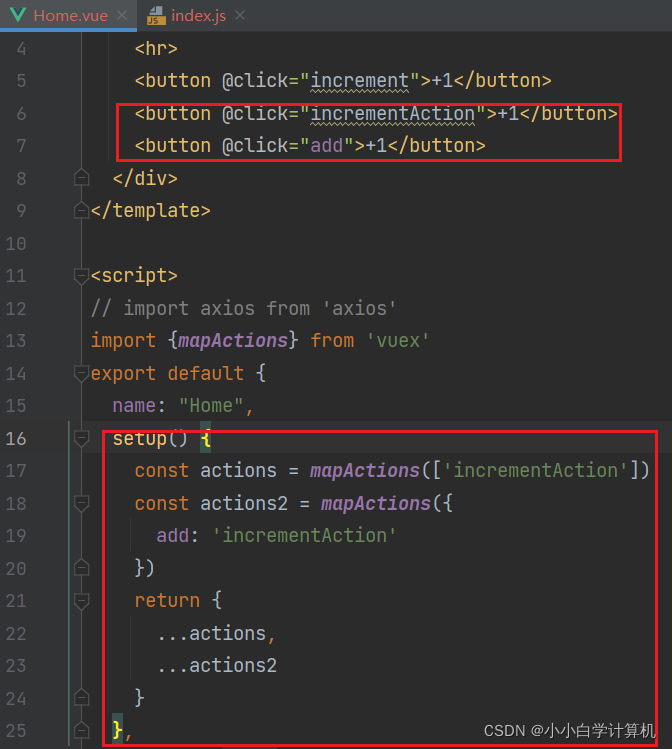Click the return keyword on line 21

coord(167,600)
